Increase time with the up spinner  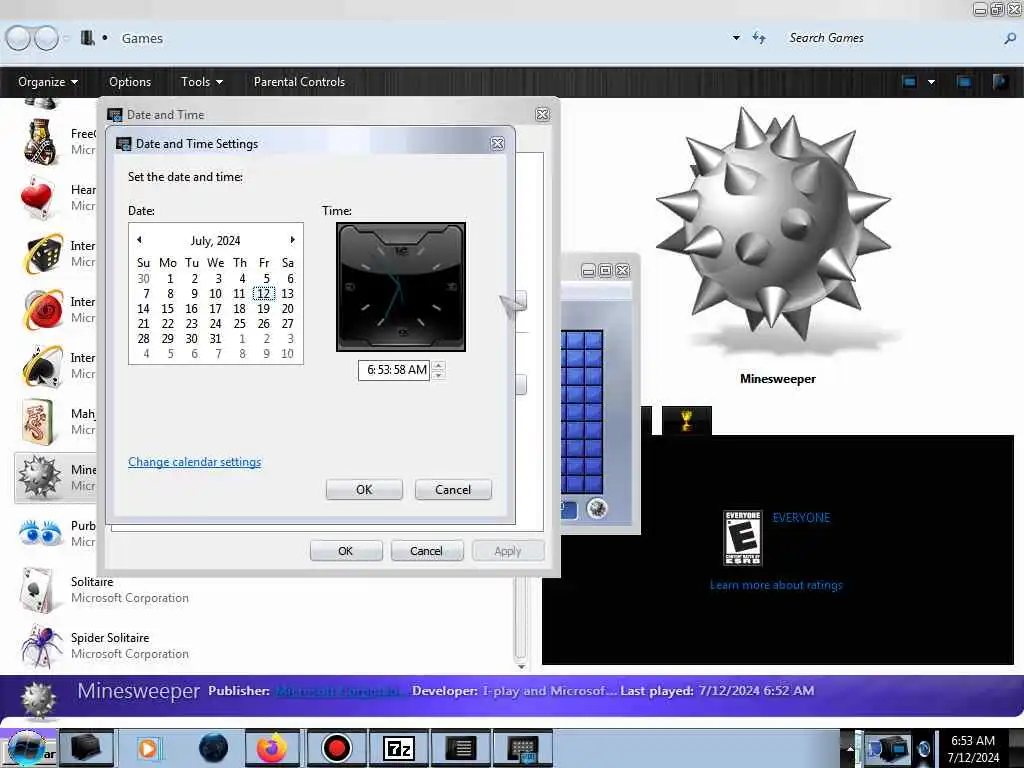click(x=439, y=365)
